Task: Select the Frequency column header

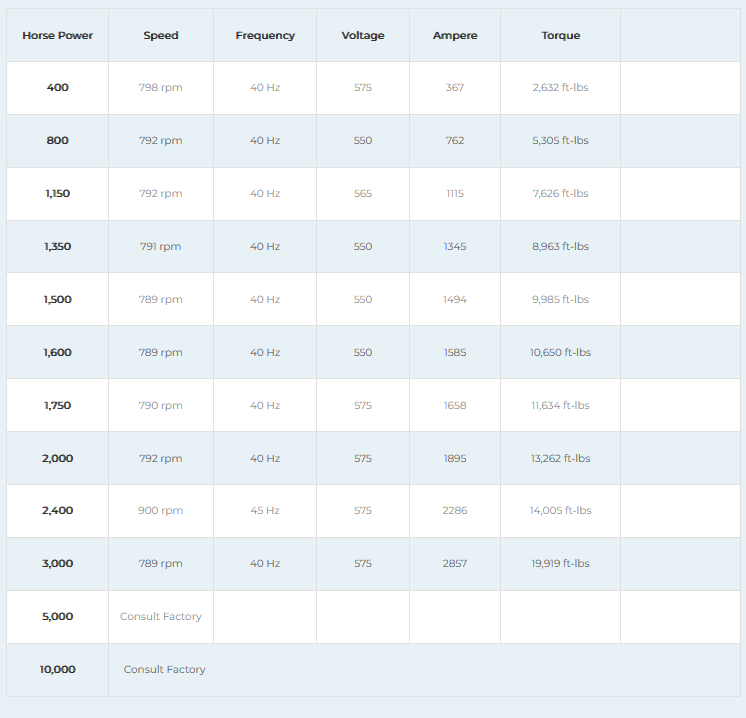Action: coord(265,35)
